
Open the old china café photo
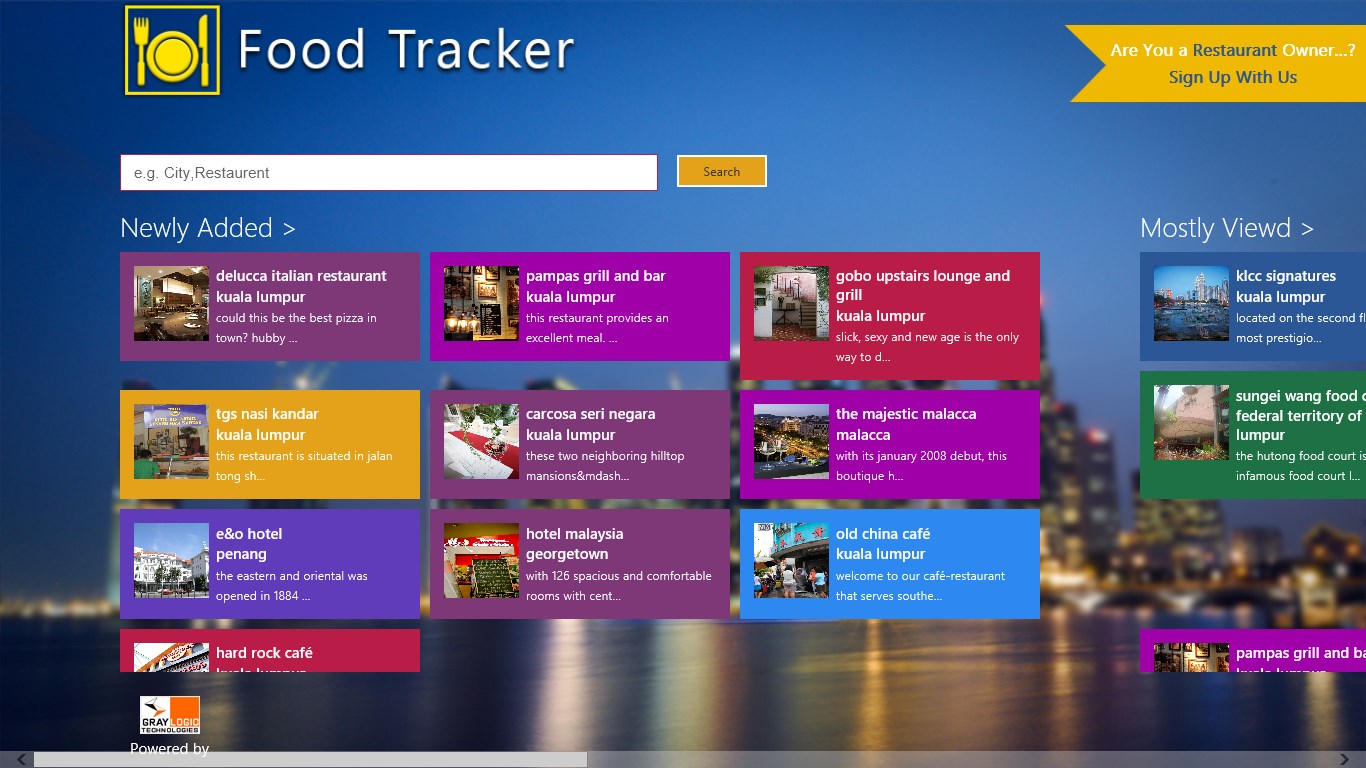point(791,561)
